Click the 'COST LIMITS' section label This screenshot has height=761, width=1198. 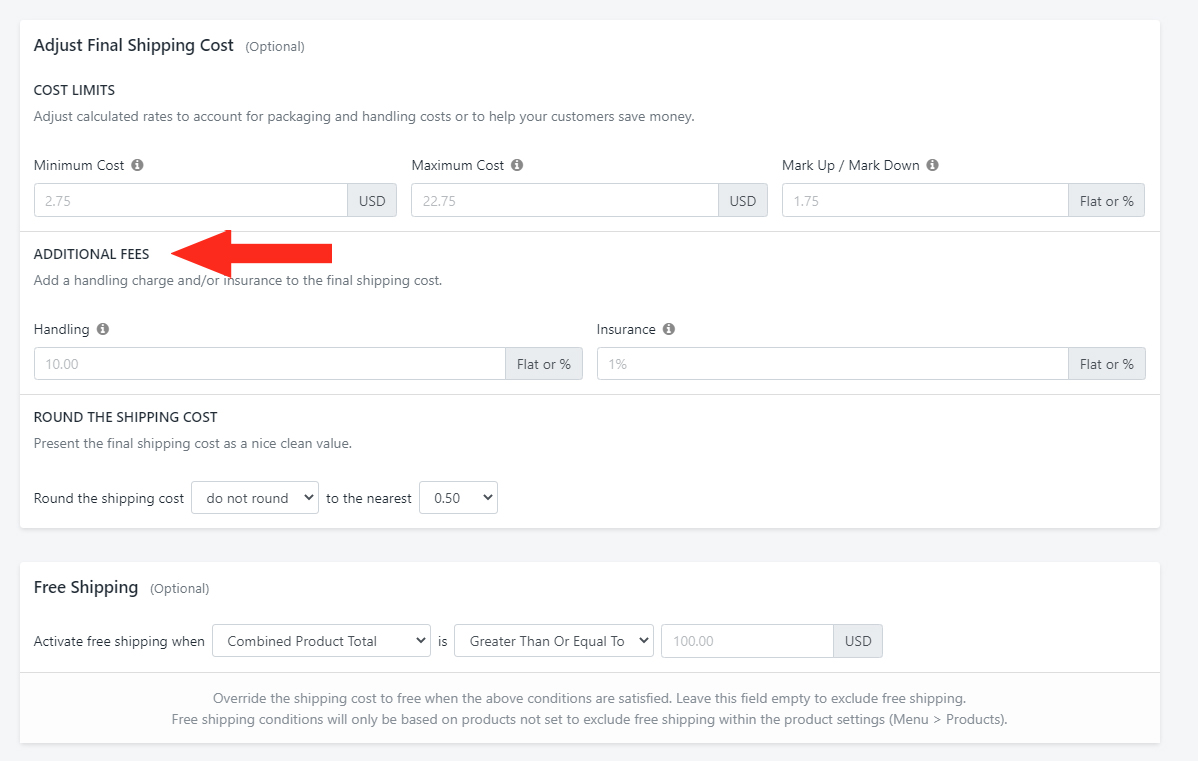[74, 90]
